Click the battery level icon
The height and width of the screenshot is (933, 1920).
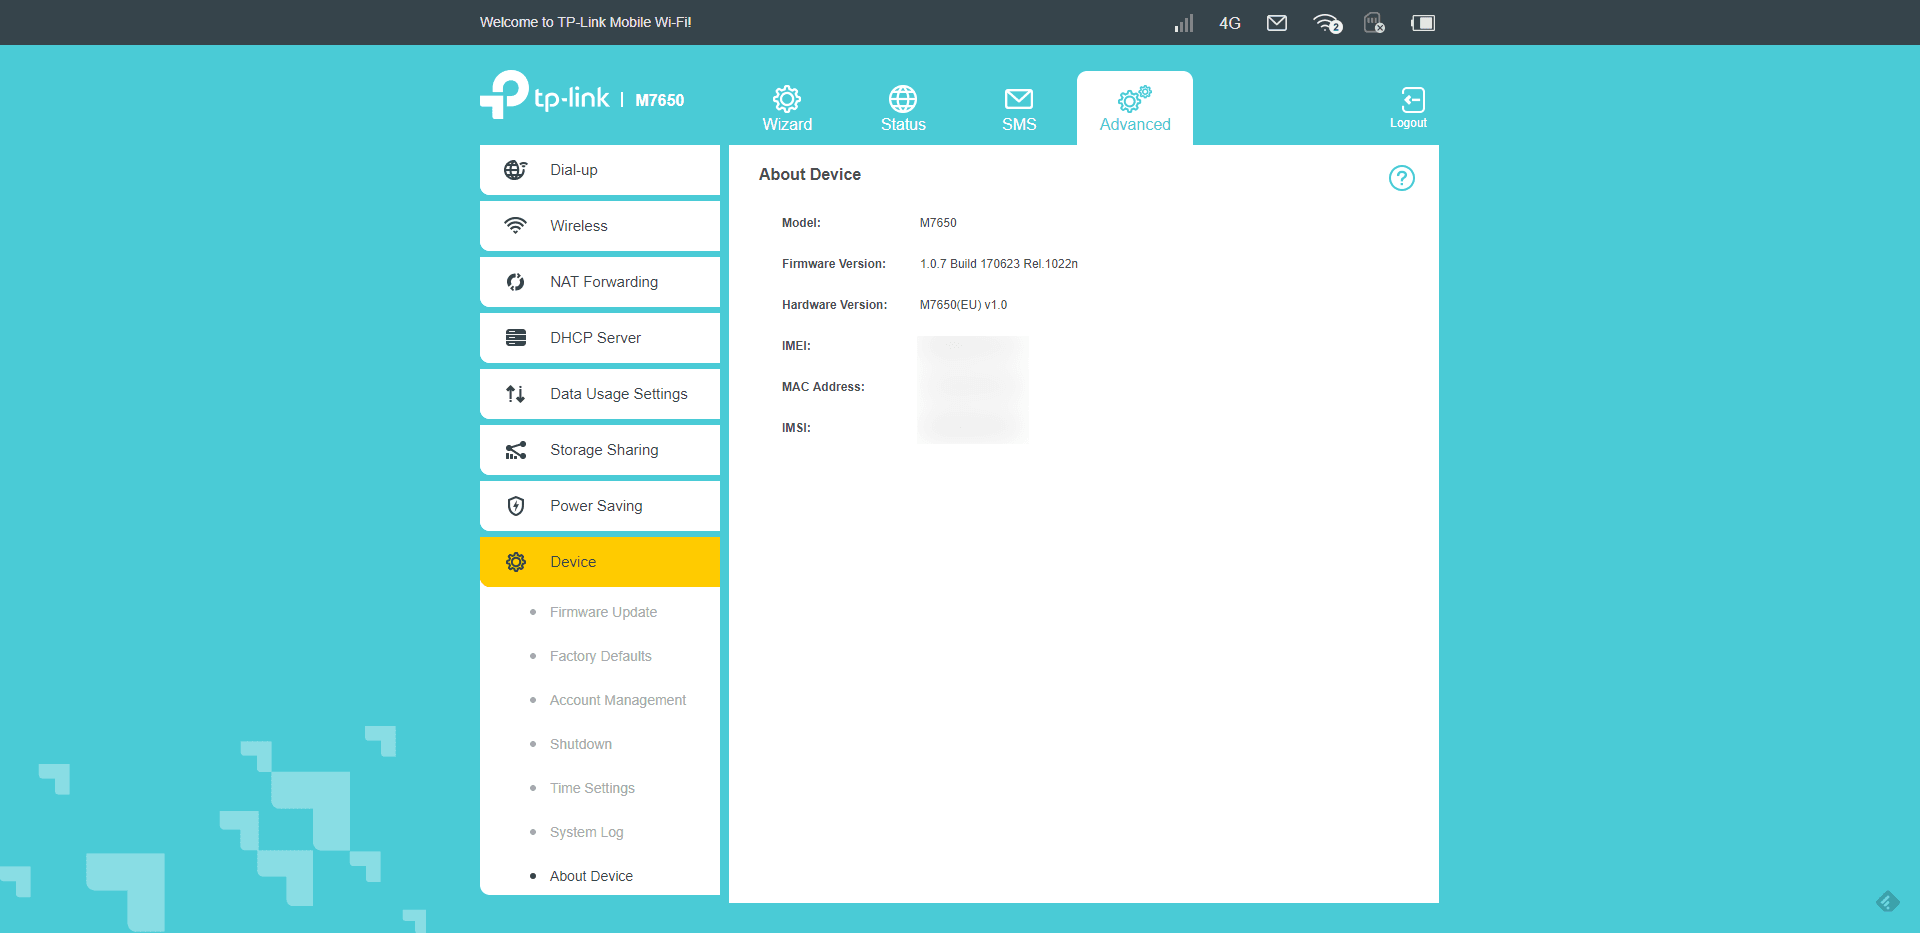coord(1423,23)
